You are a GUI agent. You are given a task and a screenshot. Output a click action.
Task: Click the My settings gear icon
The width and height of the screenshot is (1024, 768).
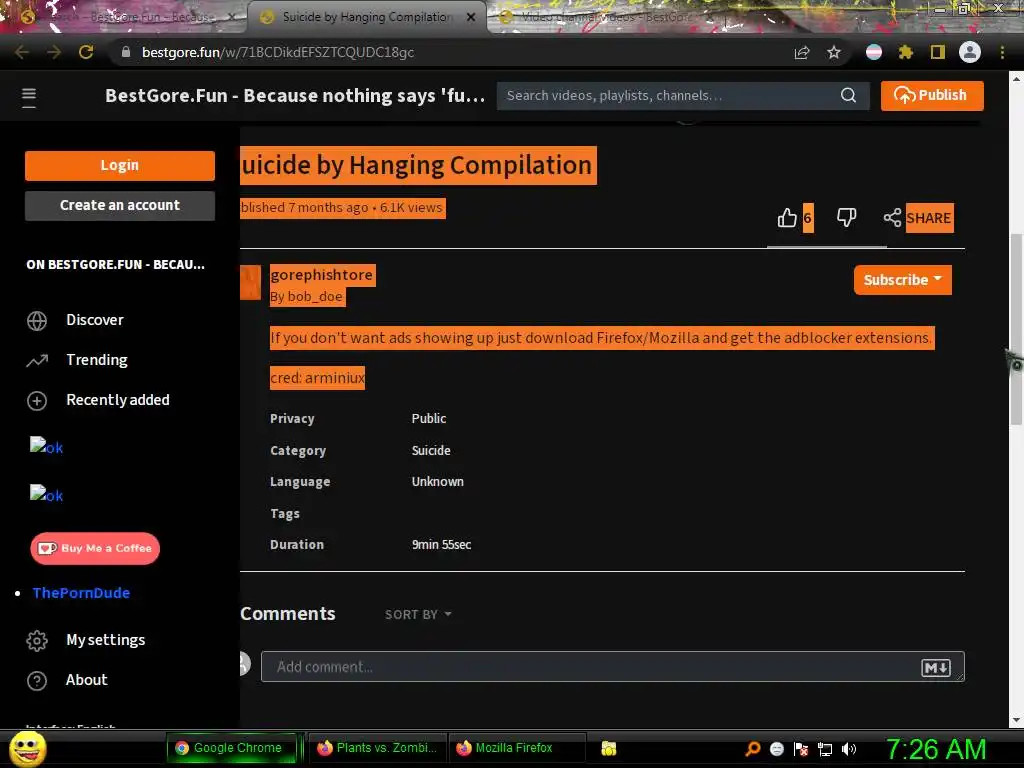click(37, 641)
